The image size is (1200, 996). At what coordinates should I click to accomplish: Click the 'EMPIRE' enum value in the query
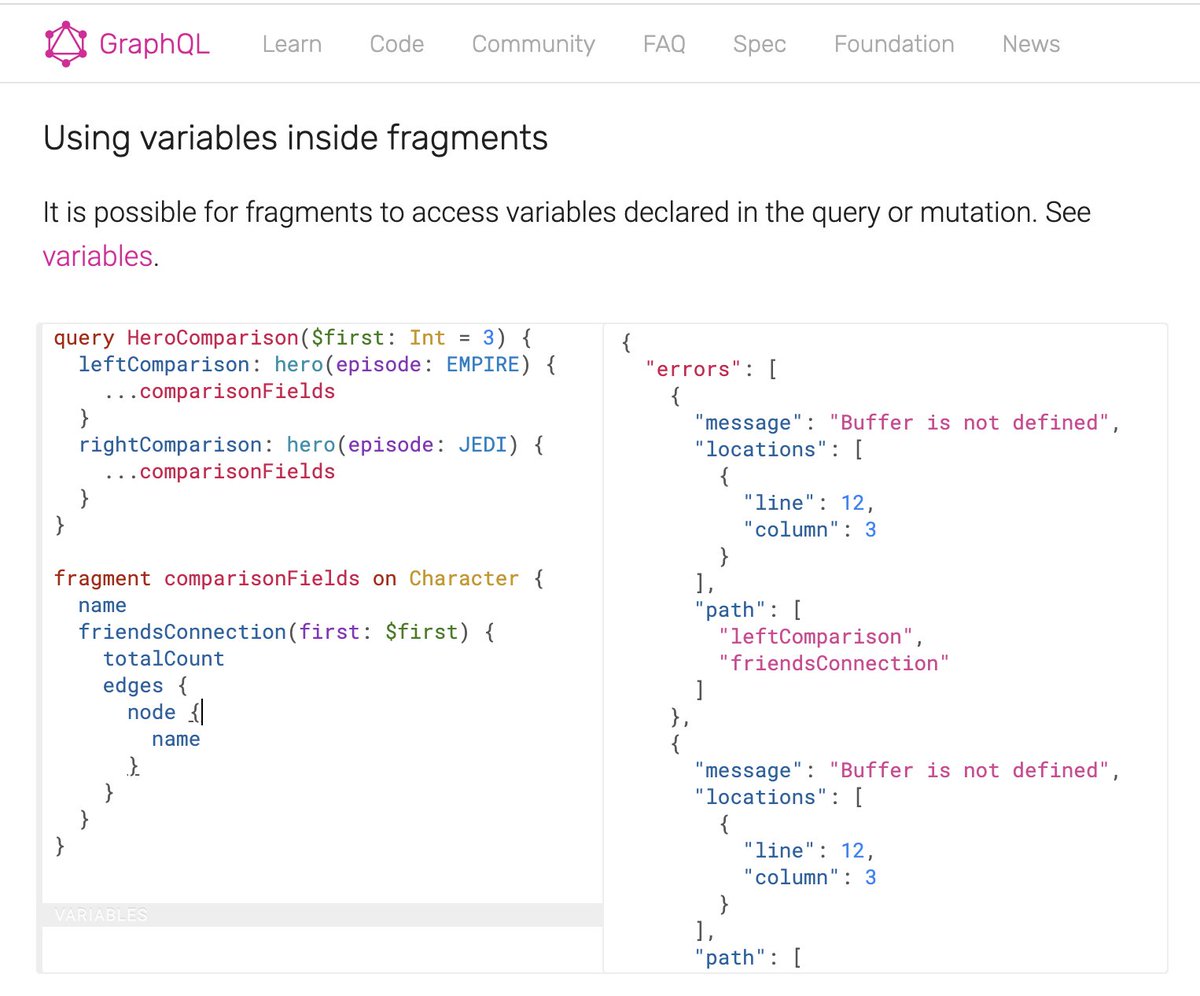coord(483,365)
